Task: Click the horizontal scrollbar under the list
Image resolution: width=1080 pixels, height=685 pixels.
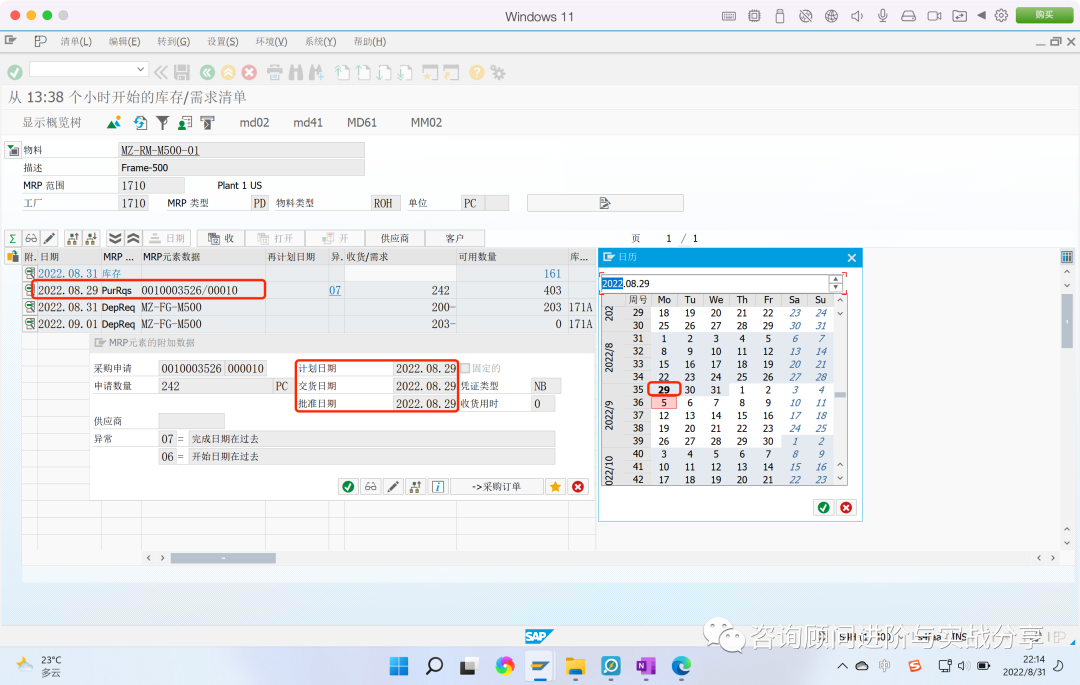Action: [x=223, y=558]
